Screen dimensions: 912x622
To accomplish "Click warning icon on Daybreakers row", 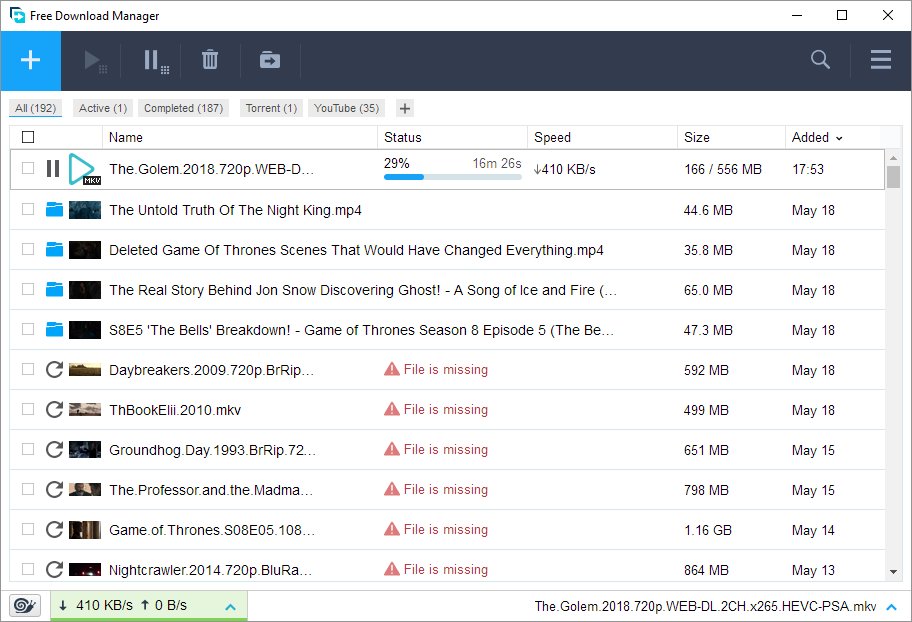I will point(392,369).
